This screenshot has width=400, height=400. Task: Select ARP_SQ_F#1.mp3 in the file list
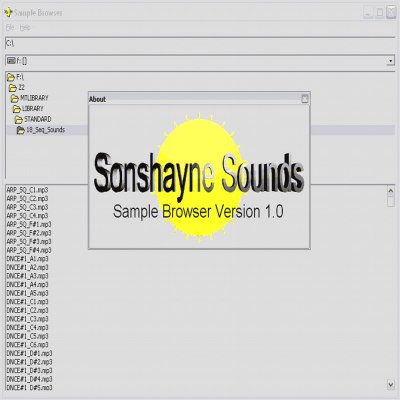click(29, 224)
